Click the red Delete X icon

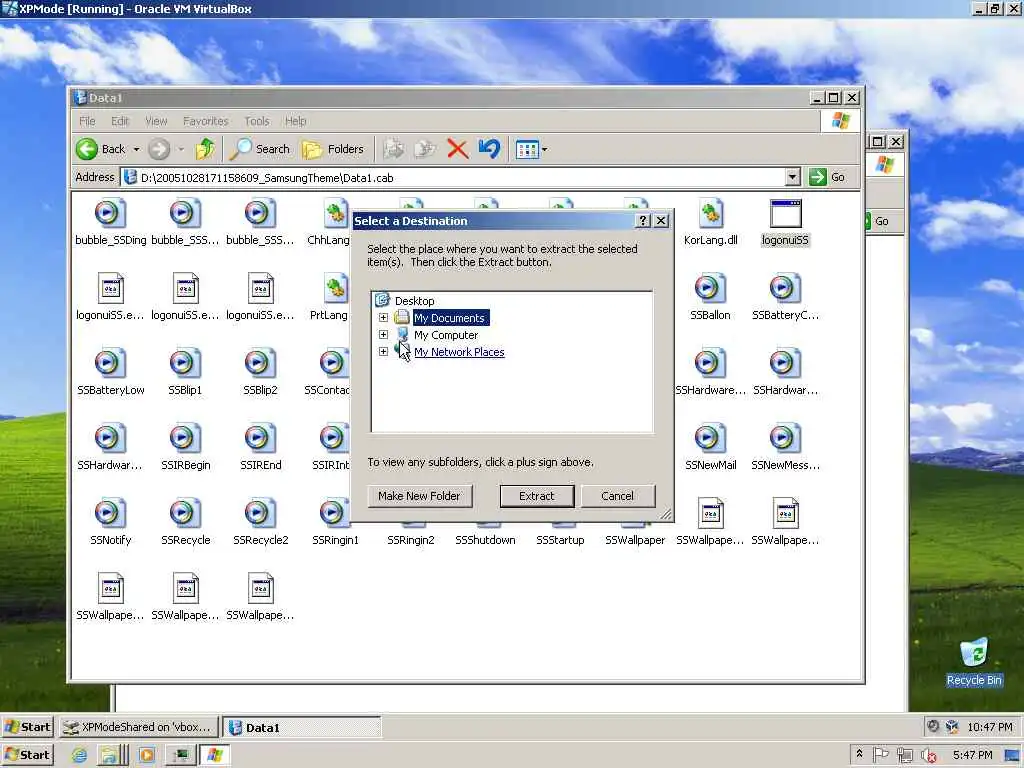457,150
